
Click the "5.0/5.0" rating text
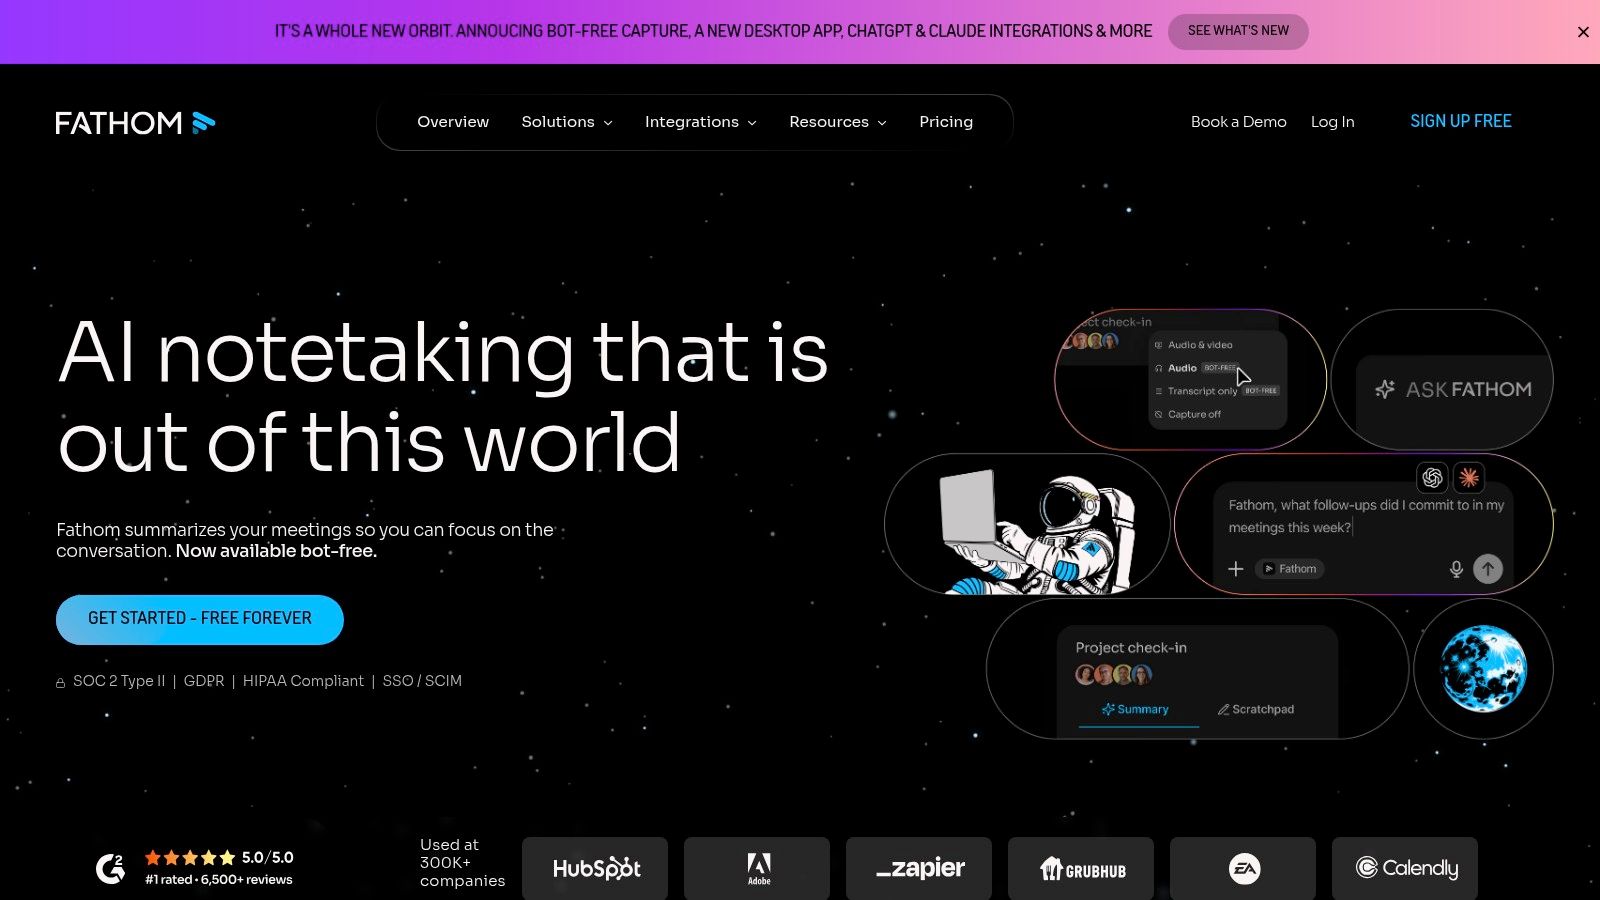[x=268, y=858]
